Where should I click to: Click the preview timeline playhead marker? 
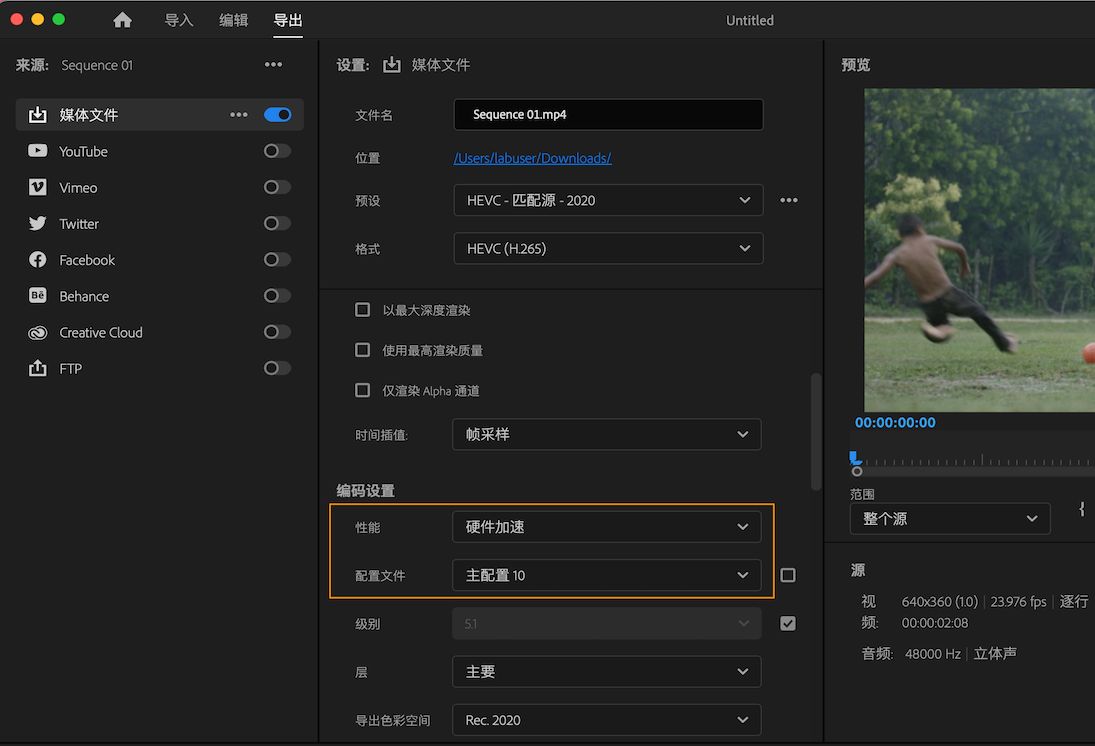tap(854, 458)
